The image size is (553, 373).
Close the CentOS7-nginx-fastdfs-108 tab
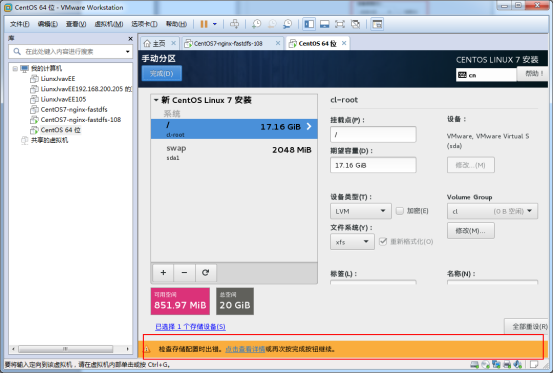[x=278, y=43]
